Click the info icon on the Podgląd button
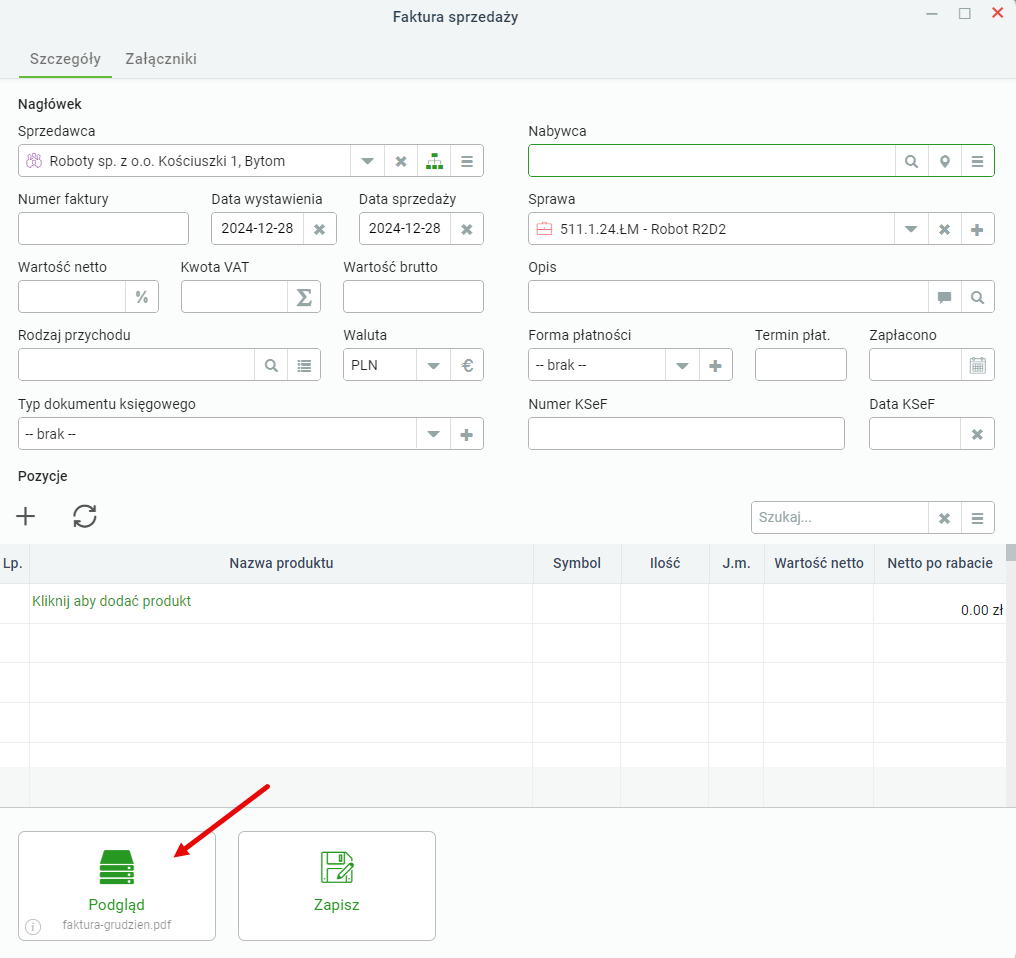This screenshot has height=958, width=1016. pos(32,927)
